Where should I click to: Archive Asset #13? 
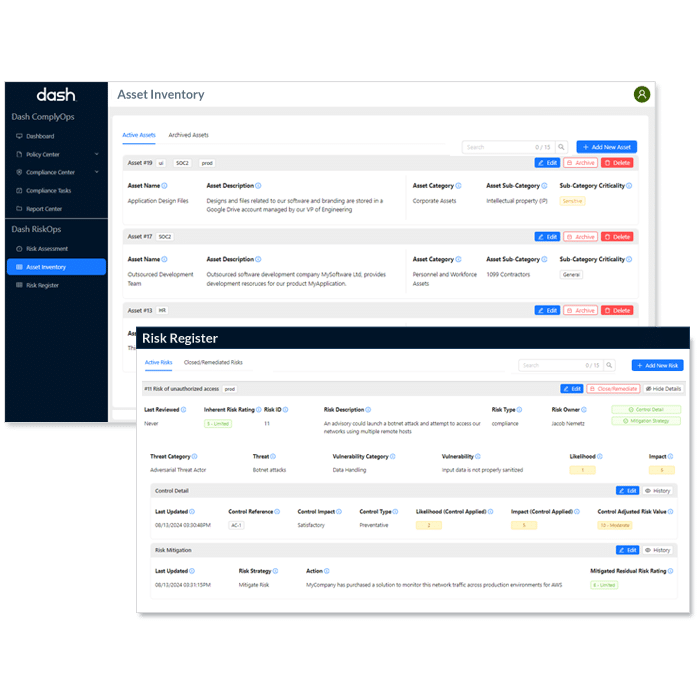[580, 310]
